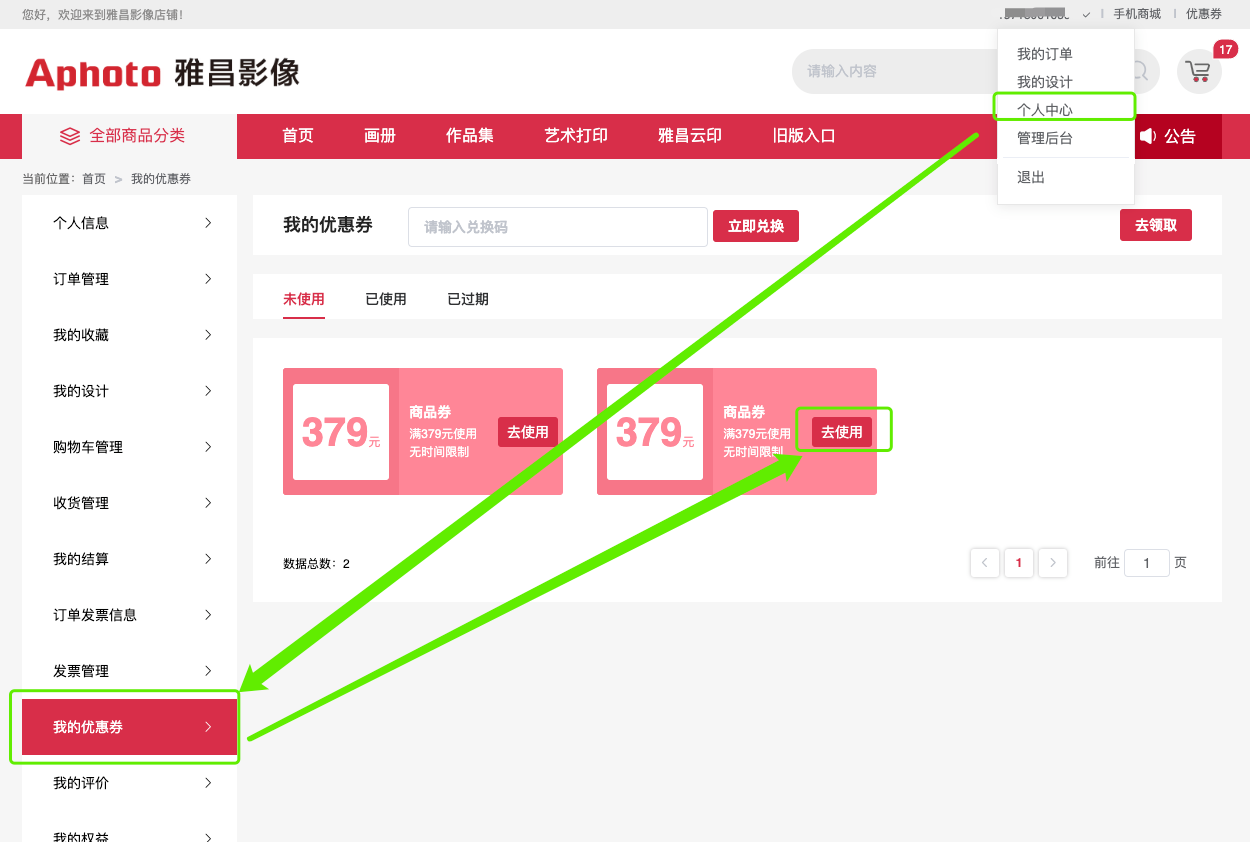Switch to the 已使用 tab
Image resolution: width=1250 pixels, height=842 pixels.
tap(385, 299)
